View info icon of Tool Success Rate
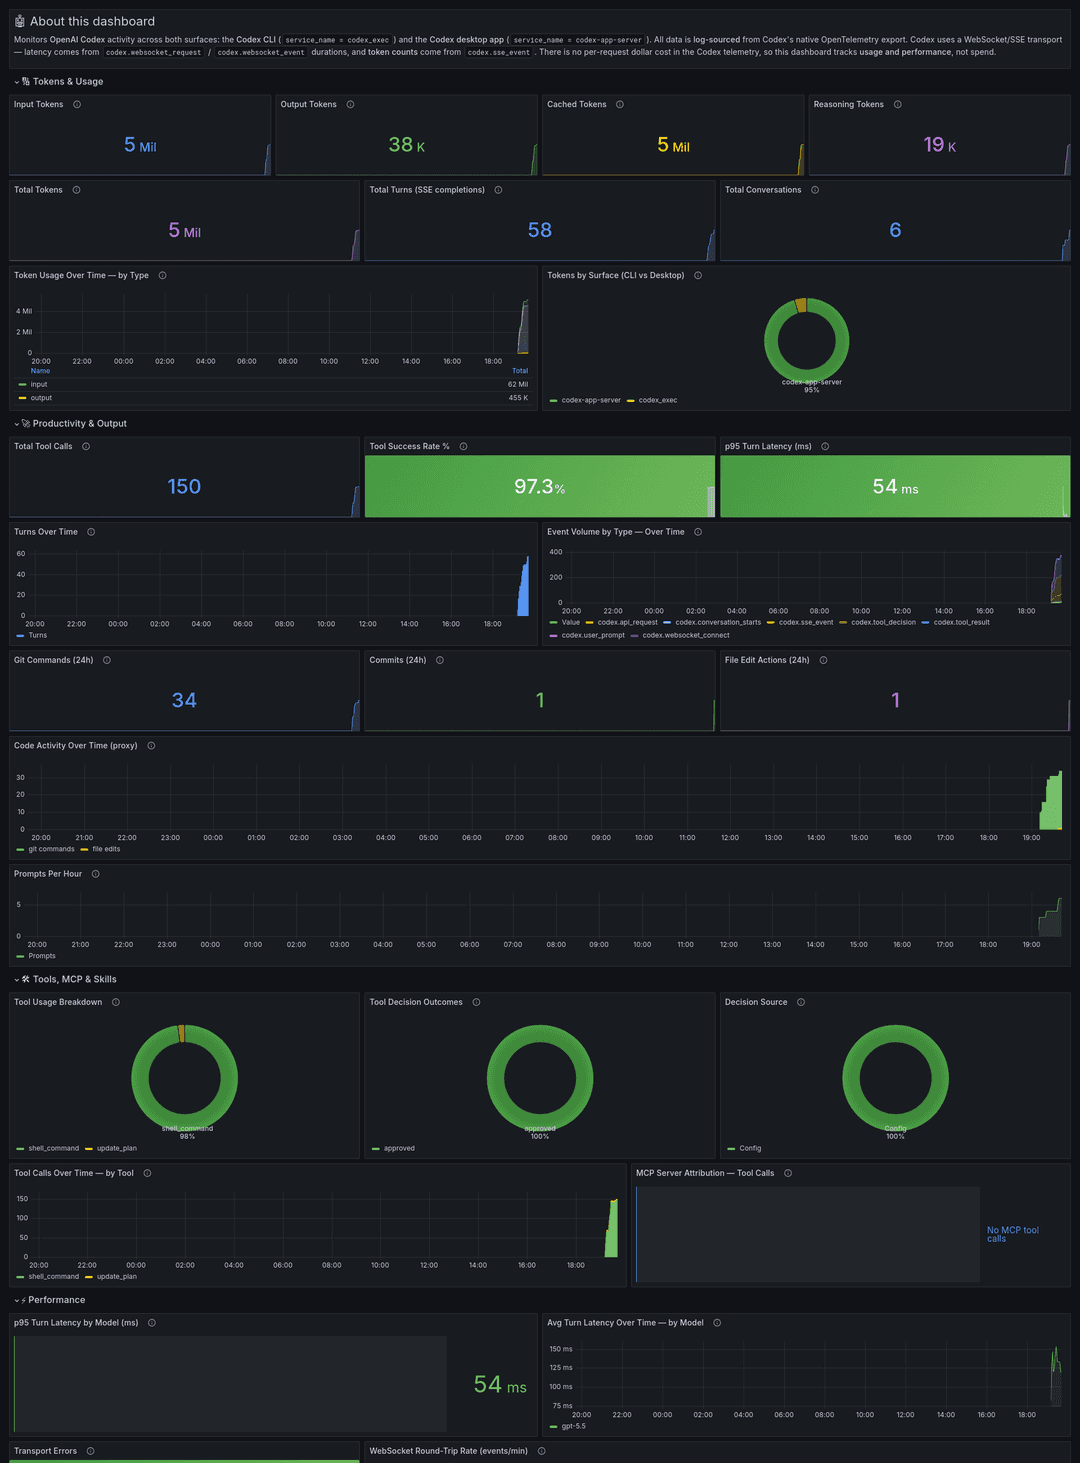 tap(463, 446)
